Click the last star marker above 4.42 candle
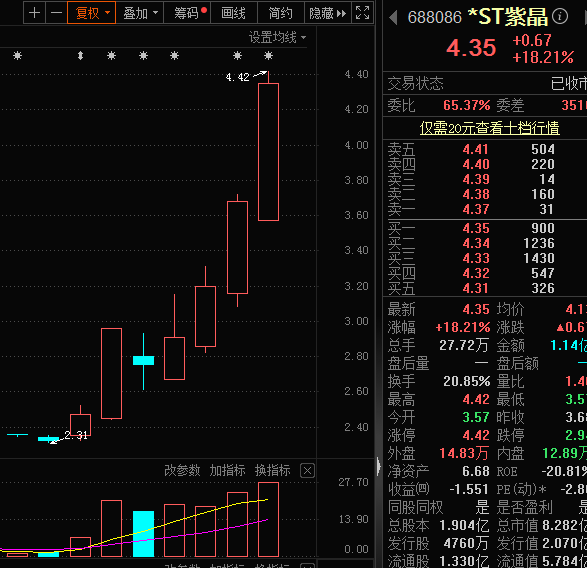The image size is (587, 568). point(268,56)
